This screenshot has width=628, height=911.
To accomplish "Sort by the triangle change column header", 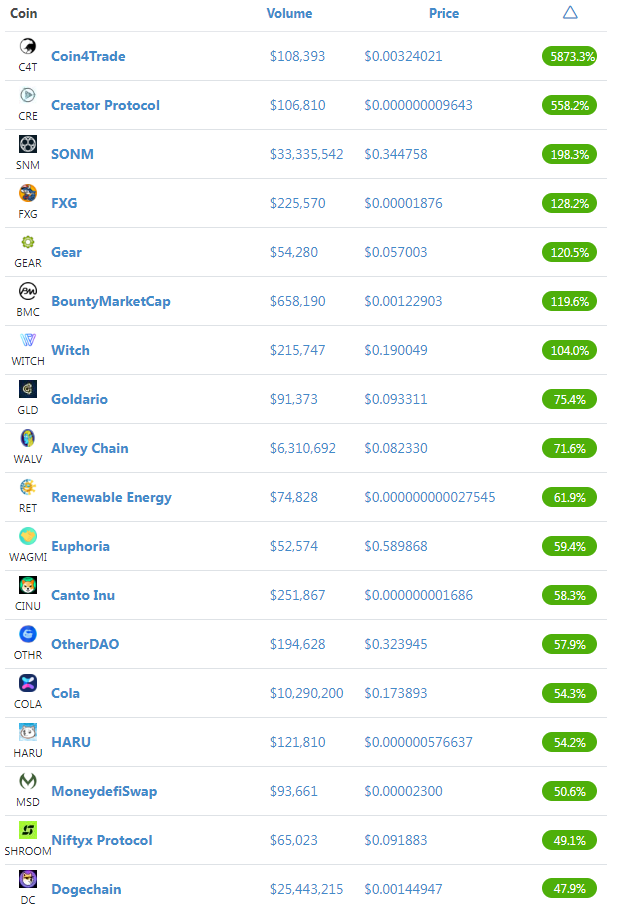I will coord(570,13).
